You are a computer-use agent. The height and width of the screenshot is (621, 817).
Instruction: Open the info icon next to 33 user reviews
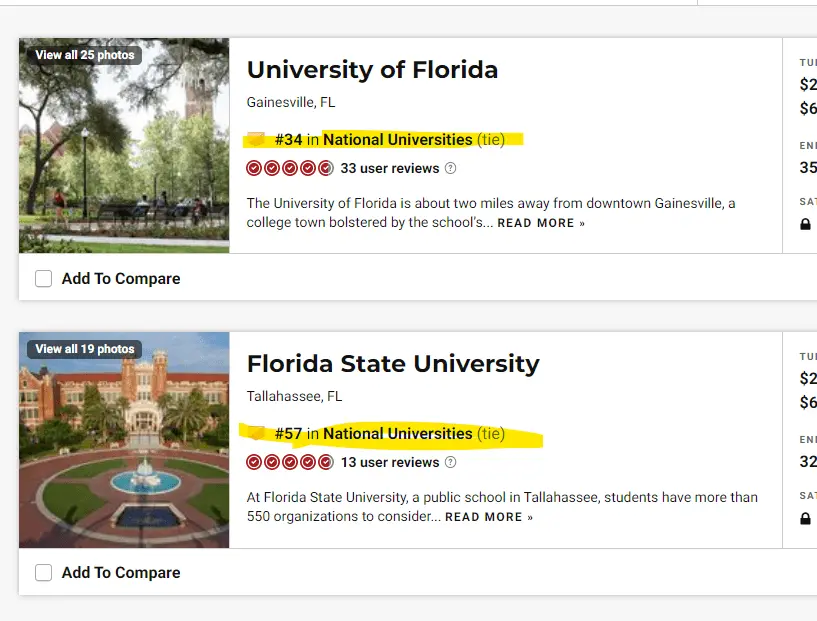pos(450,168)
